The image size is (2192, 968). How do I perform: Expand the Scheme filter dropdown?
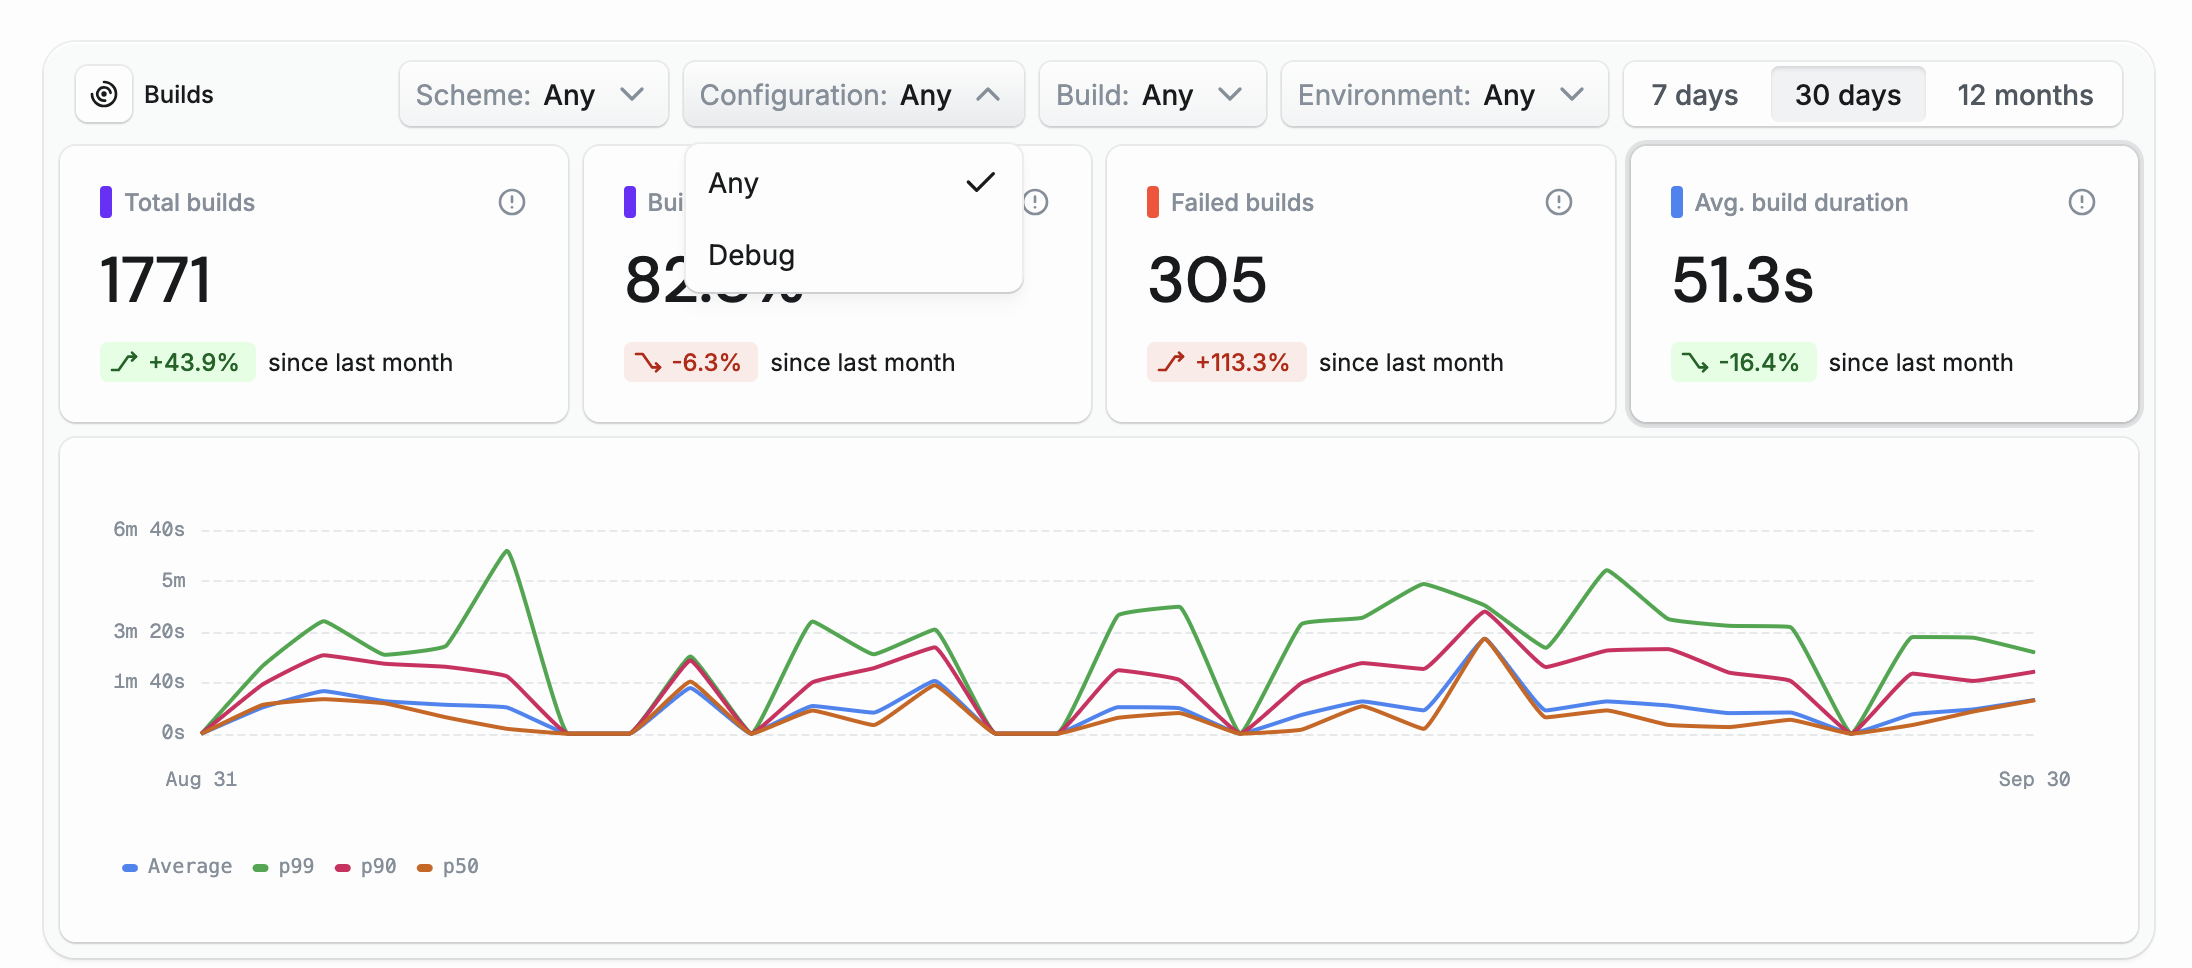point(533,95)
